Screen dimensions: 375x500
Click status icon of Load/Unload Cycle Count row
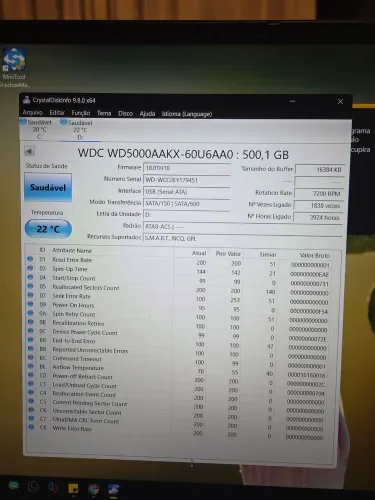click(x=31, y=383)
